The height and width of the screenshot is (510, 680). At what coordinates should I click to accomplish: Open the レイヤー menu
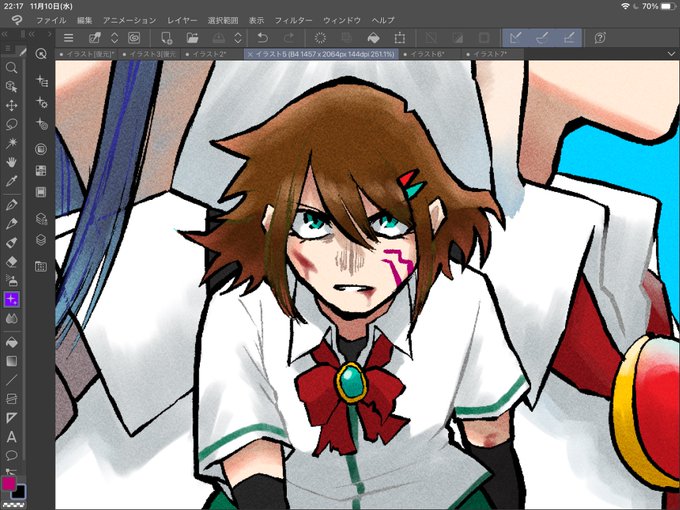182,20
